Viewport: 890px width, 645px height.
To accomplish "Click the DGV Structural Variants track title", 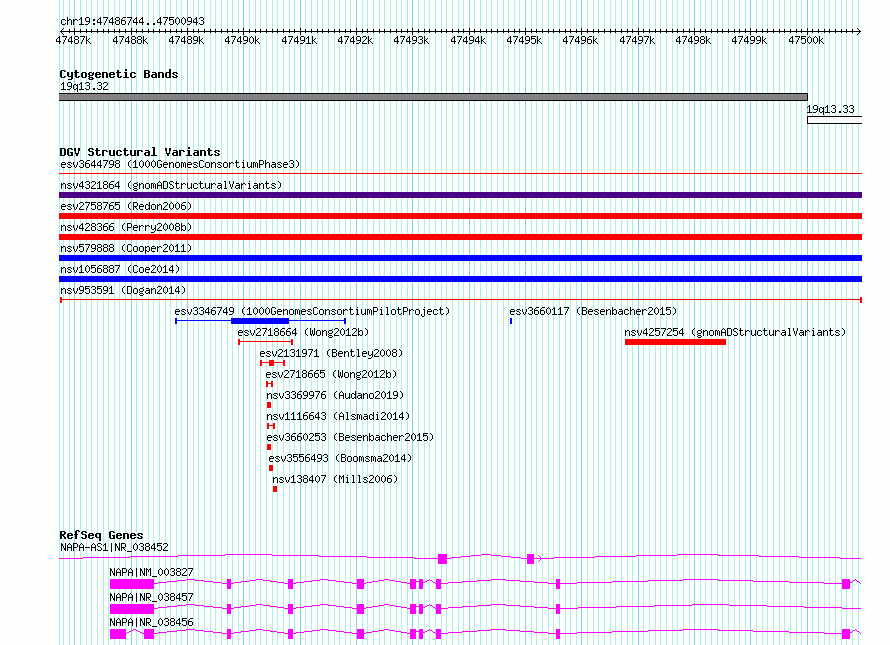I will 140,152.
